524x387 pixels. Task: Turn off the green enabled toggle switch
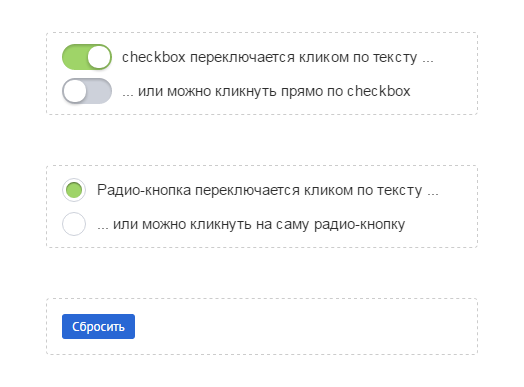coord(87,57)
